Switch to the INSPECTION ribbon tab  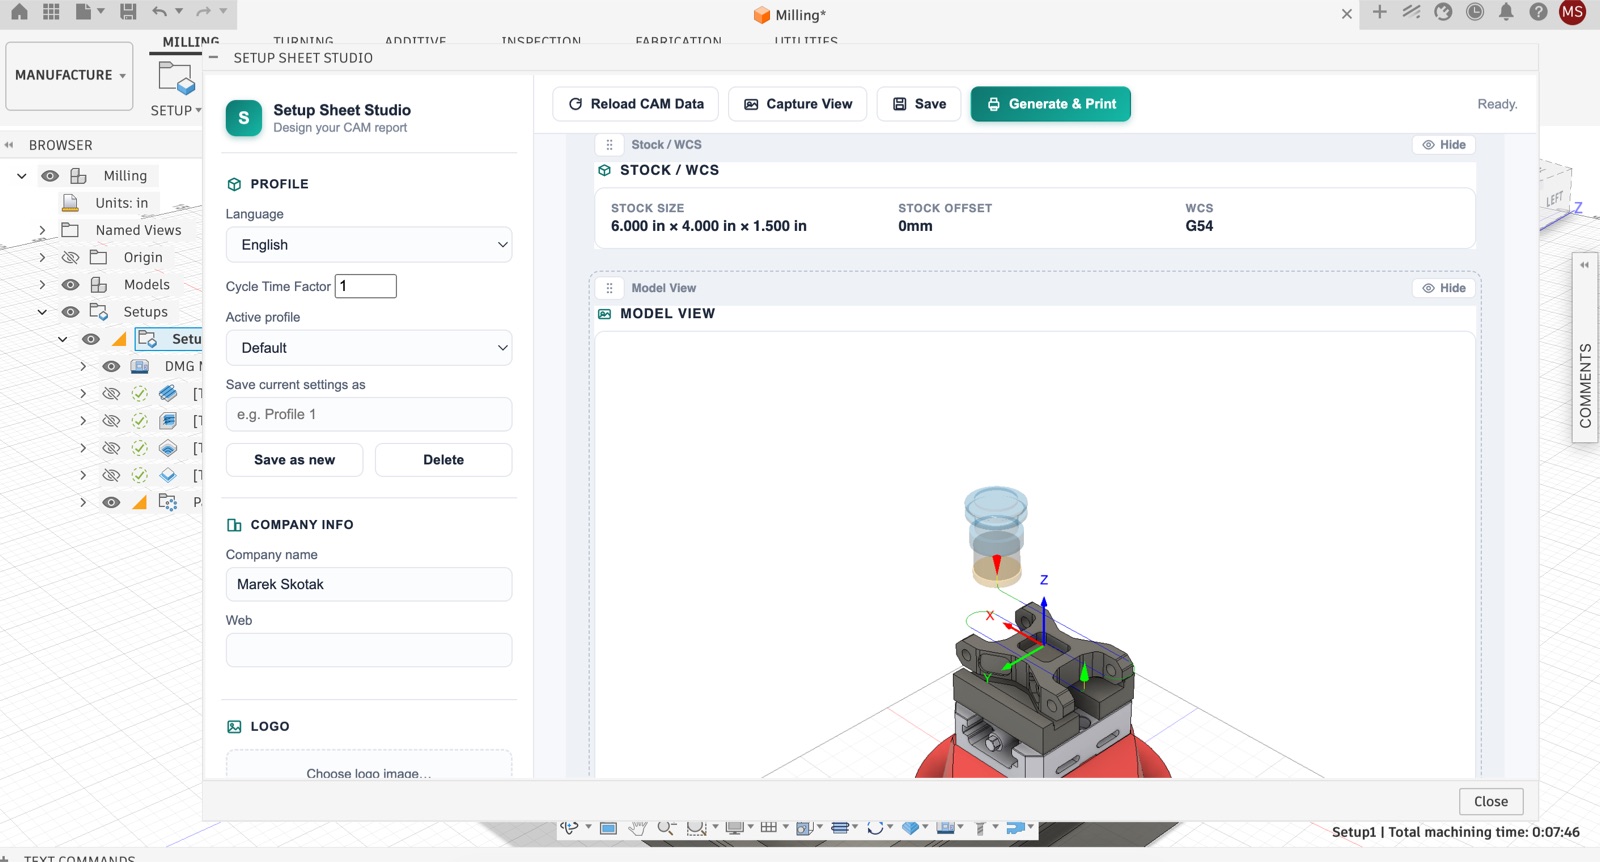click(x=541, y=42)
